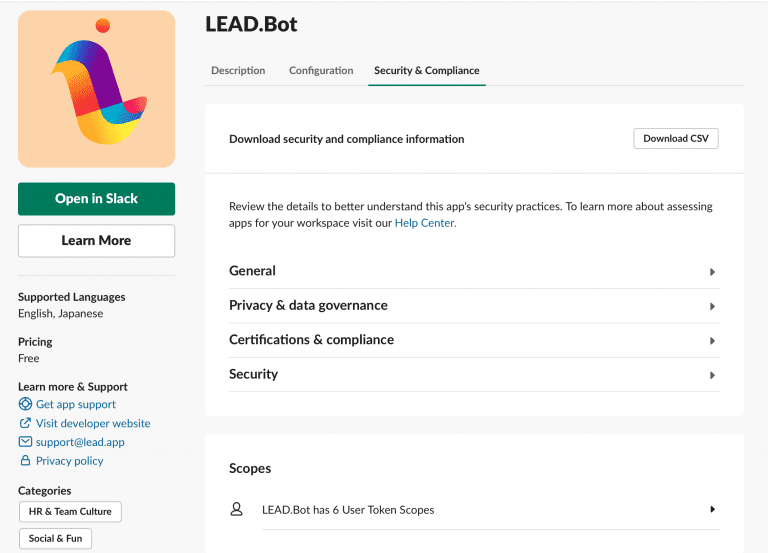Viewport: 768px width, 553px height.
Task: Select the HR & Team Culture category tag
Action: tap(70, 512)
